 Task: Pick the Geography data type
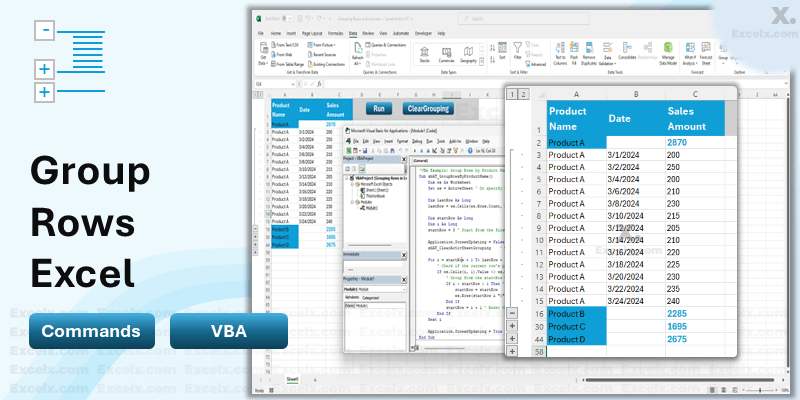coord(468,55)
